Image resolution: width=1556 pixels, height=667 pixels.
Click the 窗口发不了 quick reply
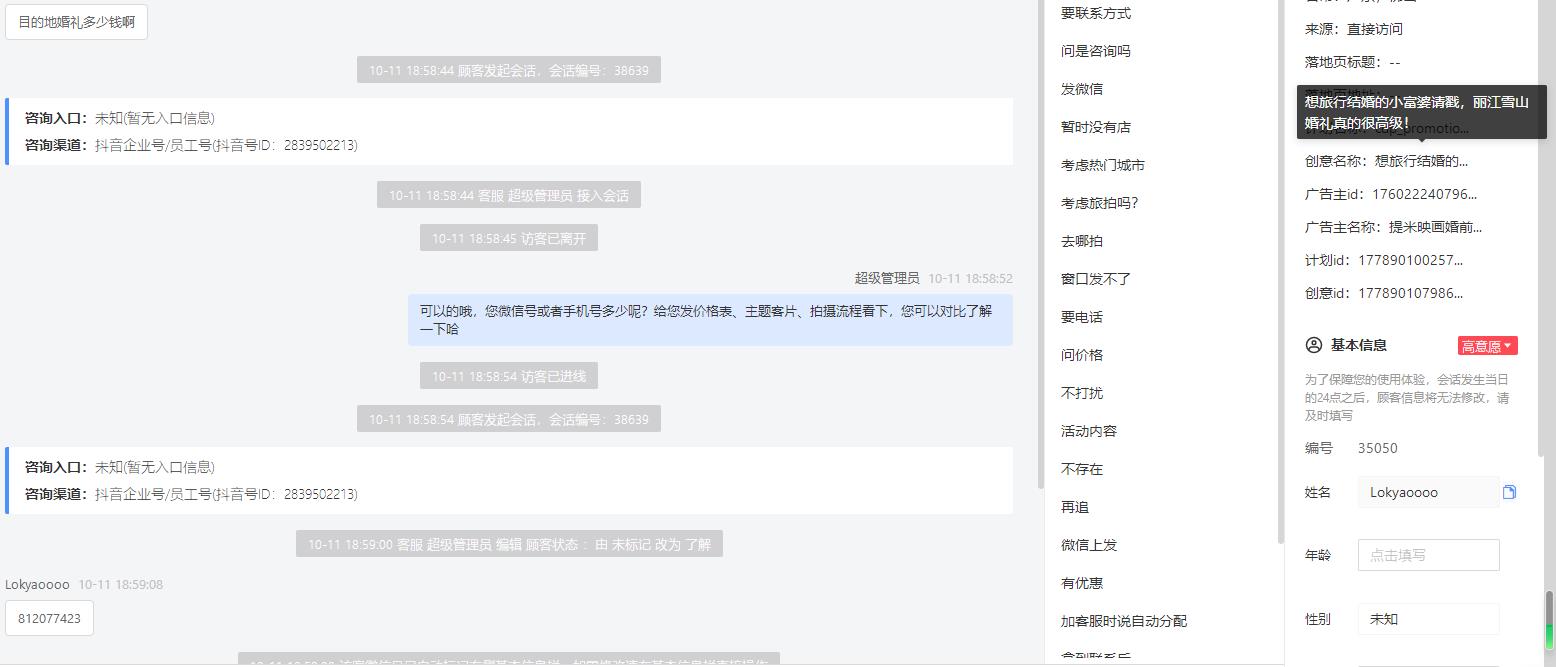pos(1096,279)
